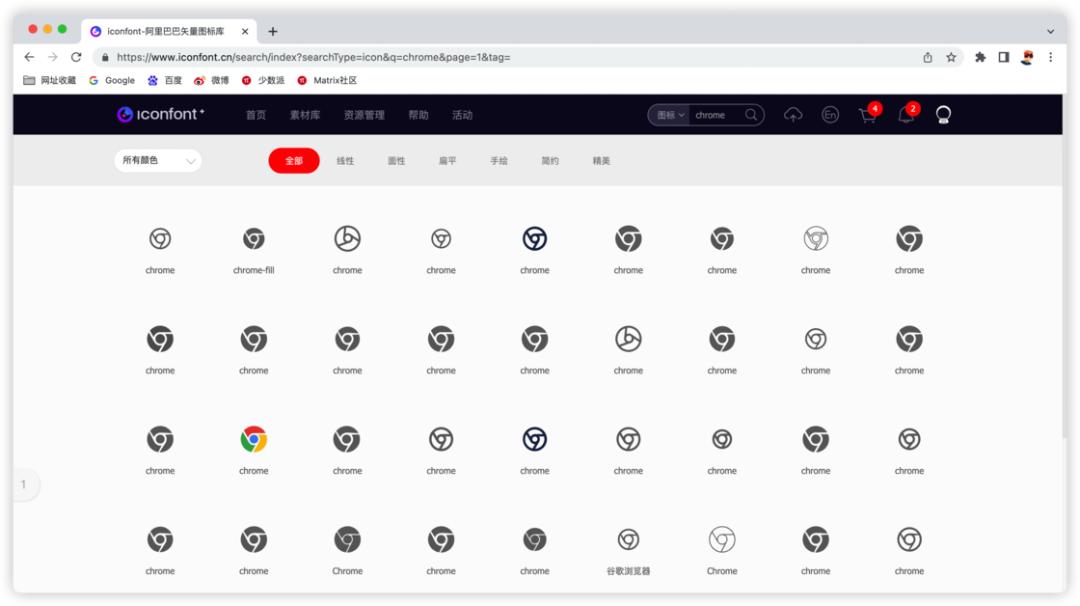Click the URL address bar
This screenshot has width=1080, height=606.
click(510, 57)
